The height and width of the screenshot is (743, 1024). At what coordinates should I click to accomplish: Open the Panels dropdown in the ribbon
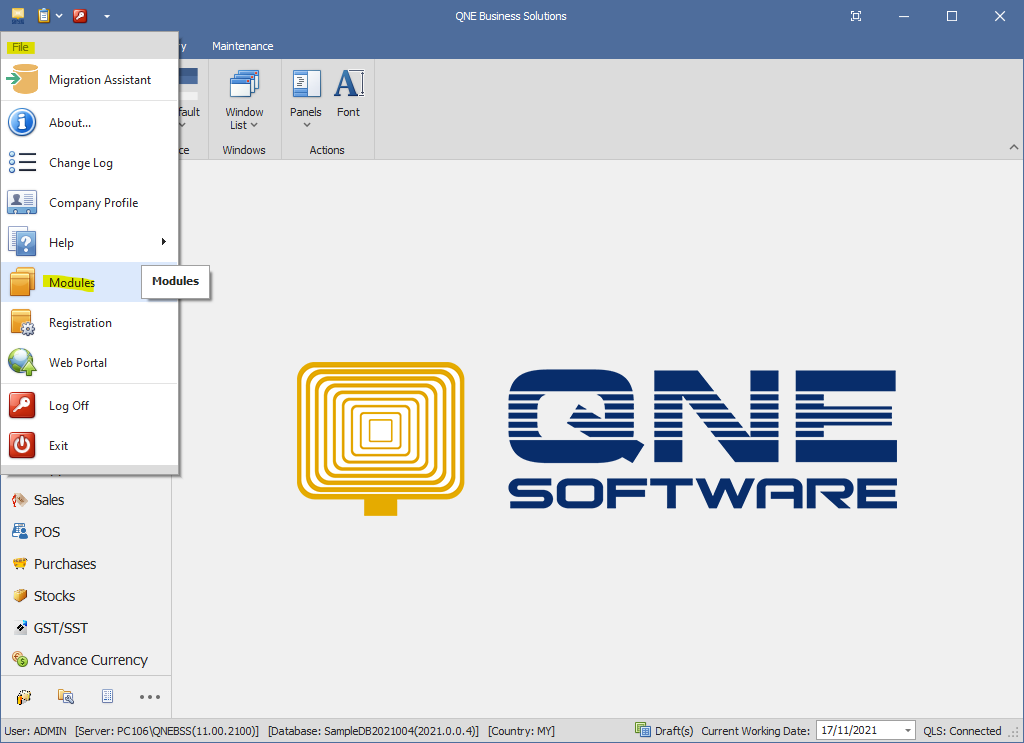pos(306,100)
